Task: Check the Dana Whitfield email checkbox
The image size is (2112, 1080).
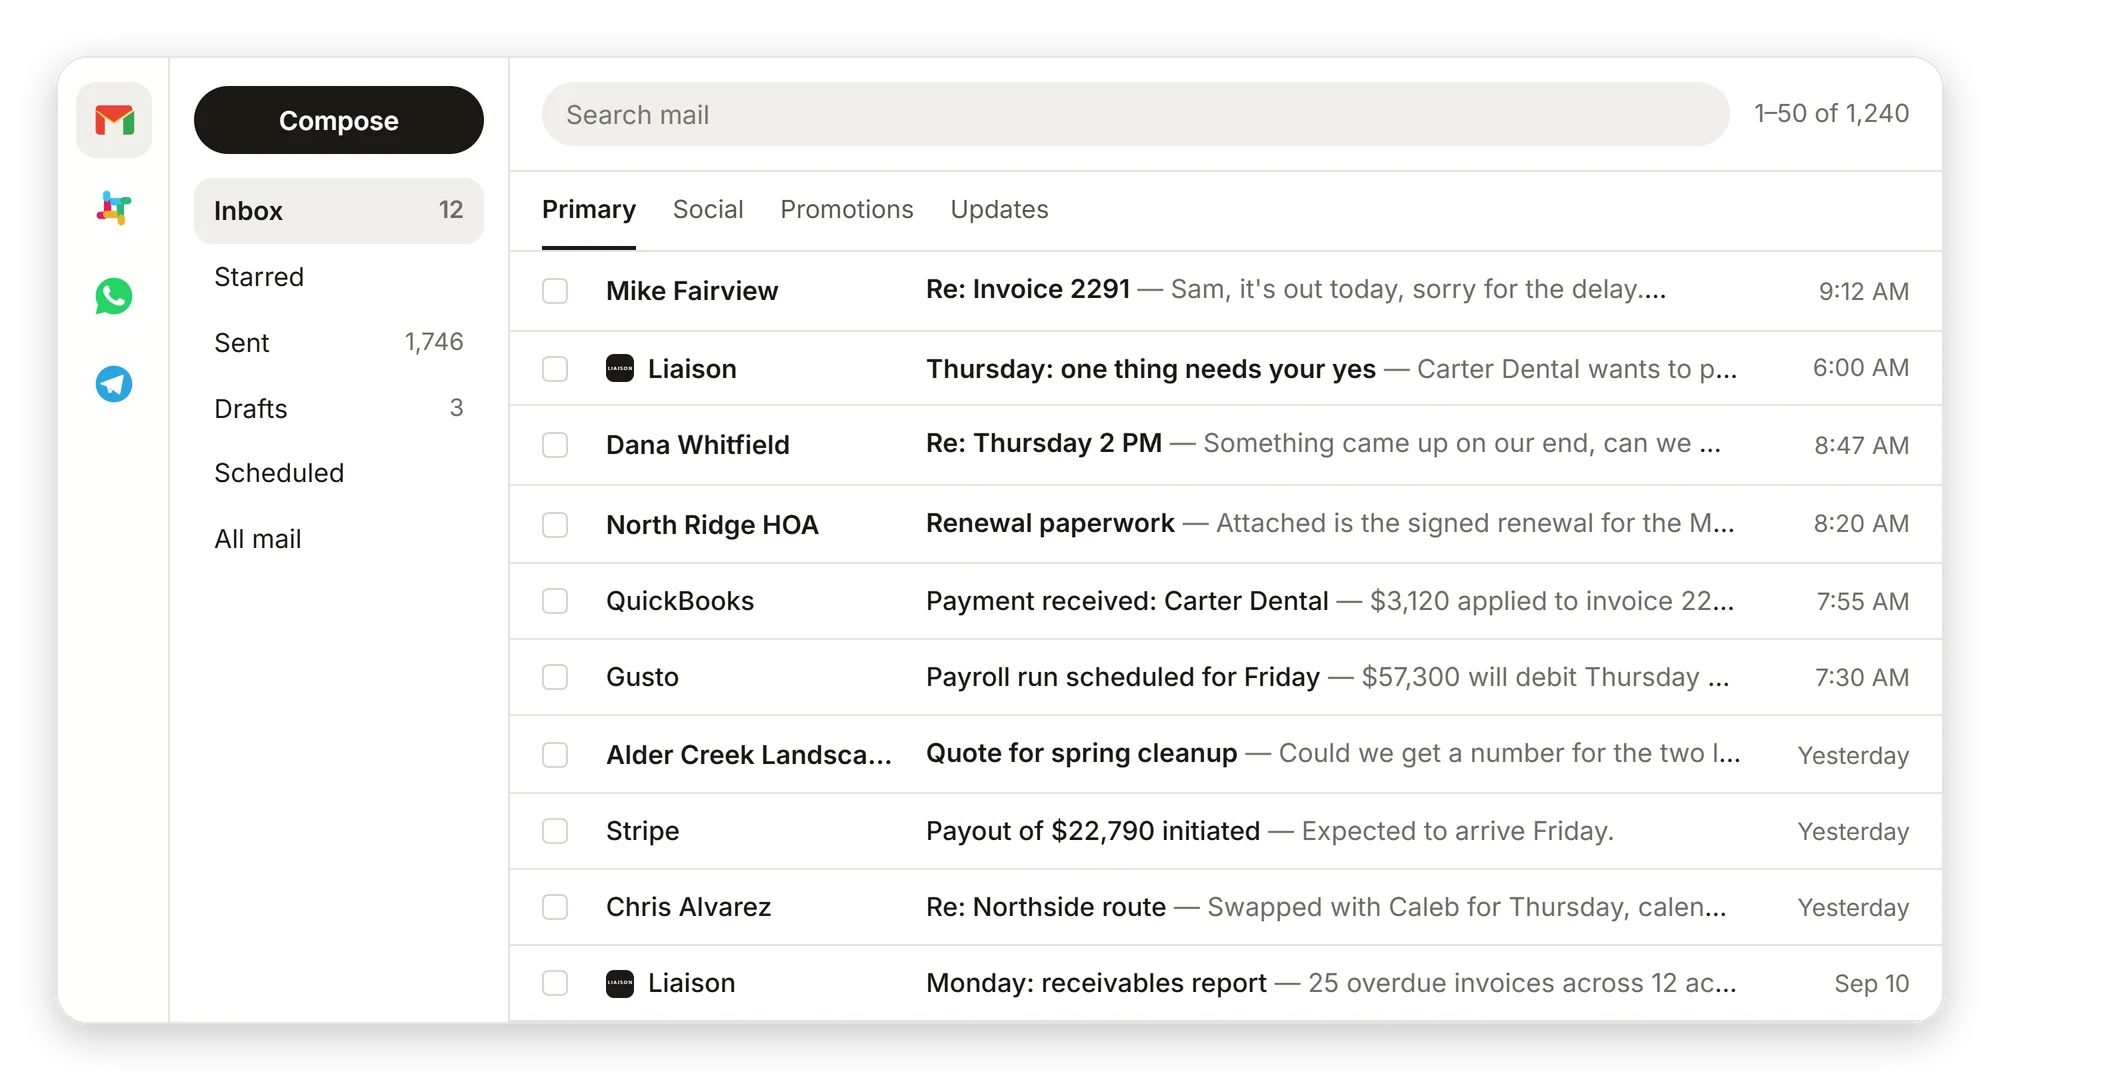Action: pyautogui.click(x=555, y=445)
